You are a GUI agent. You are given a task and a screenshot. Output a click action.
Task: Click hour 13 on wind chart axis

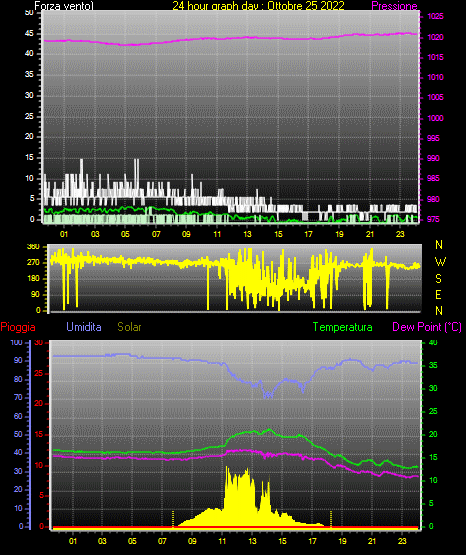pyautogui.click(x=247, y=234)
